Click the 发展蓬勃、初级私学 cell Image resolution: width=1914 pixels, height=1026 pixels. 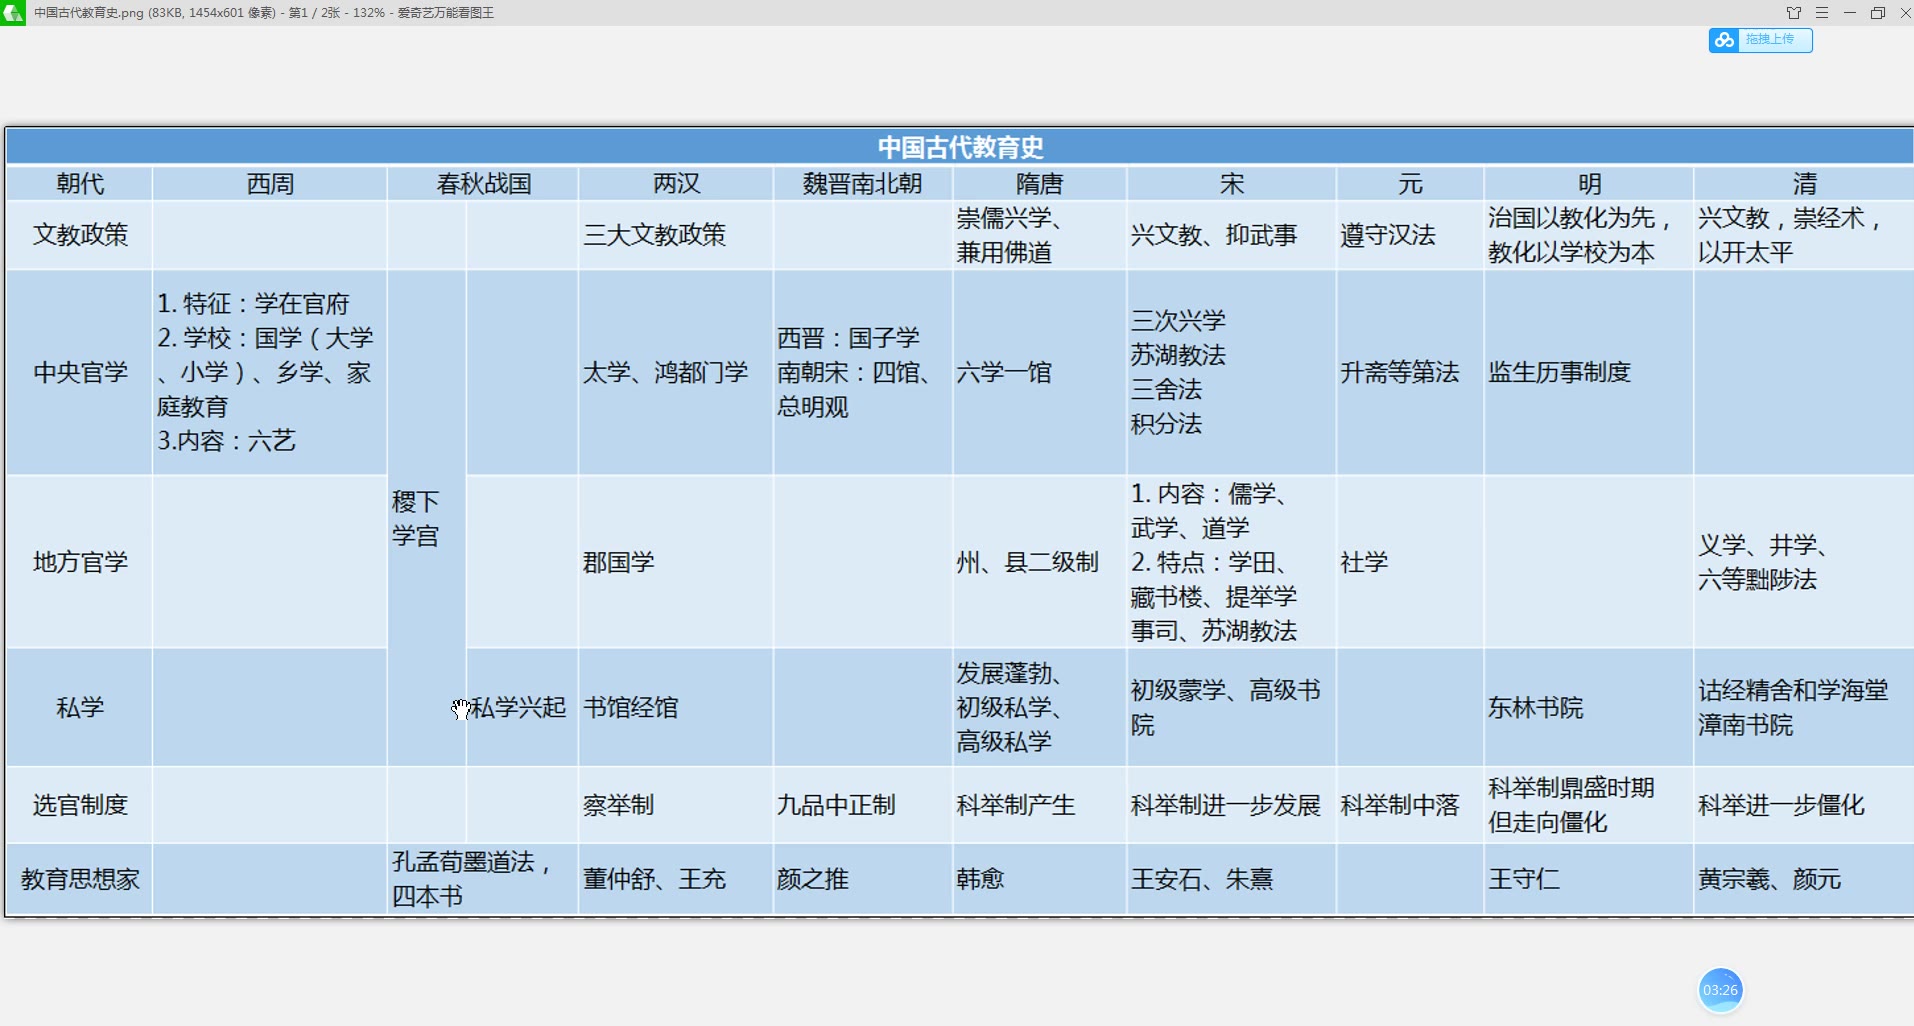point(1039,707)
